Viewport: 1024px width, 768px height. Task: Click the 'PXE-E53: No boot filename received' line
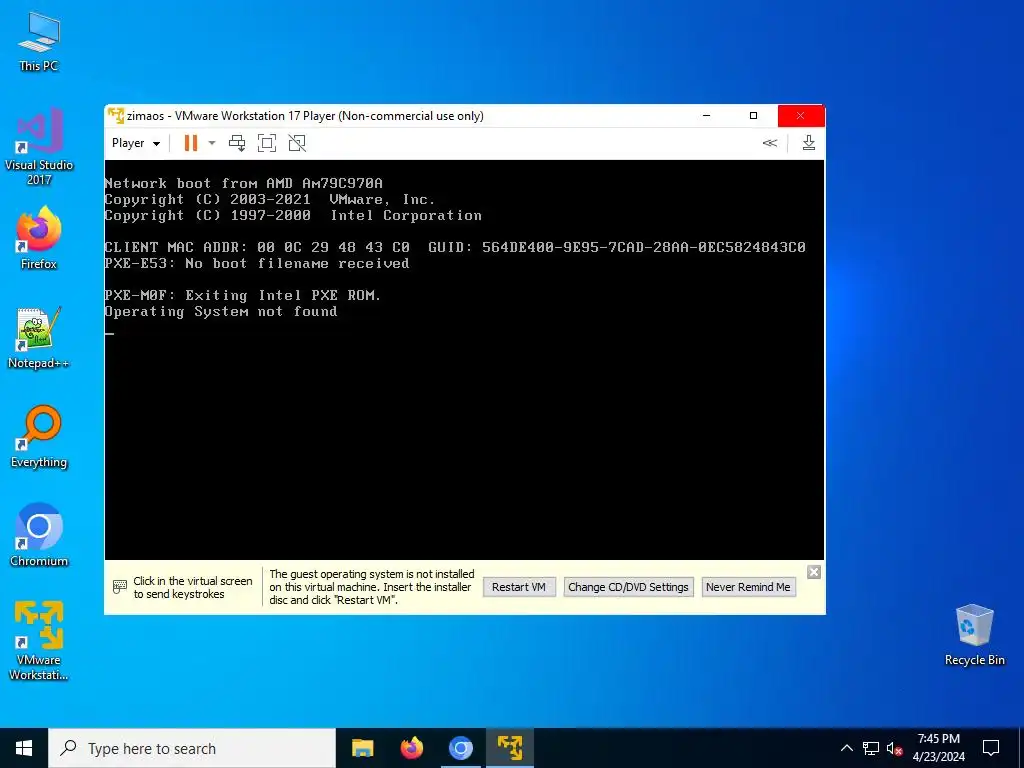(x=257, y=263)
